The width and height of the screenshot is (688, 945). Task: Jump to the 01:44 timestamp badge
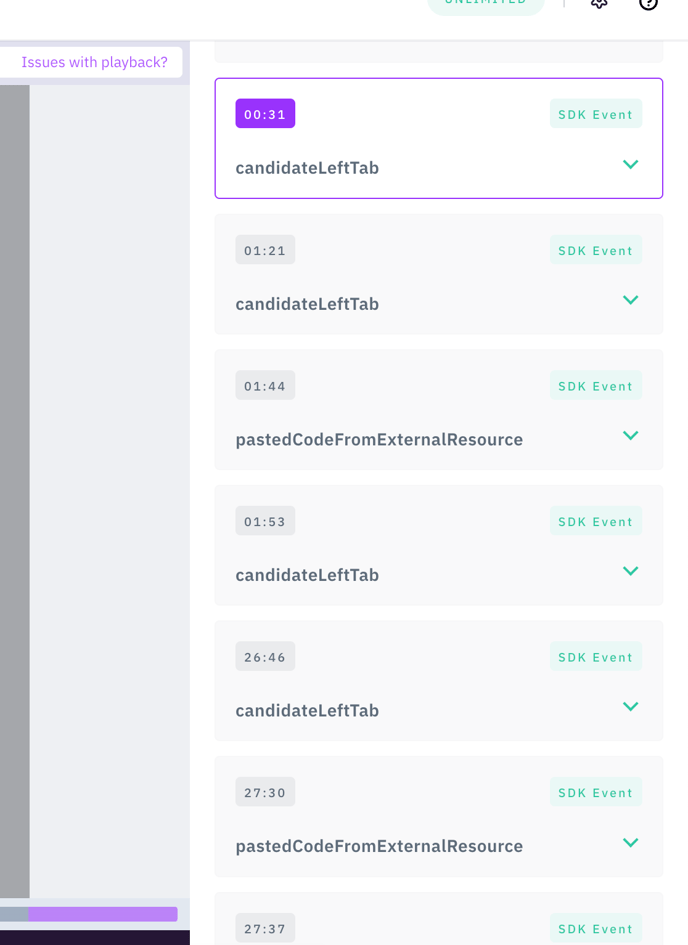tap(265, 386)
